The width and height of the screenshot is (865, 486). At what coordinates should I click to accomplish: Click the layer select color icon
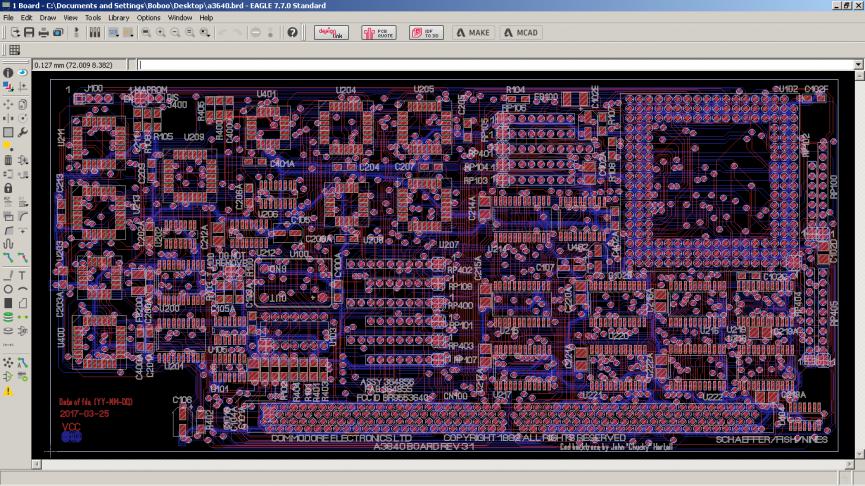(8, 87)
